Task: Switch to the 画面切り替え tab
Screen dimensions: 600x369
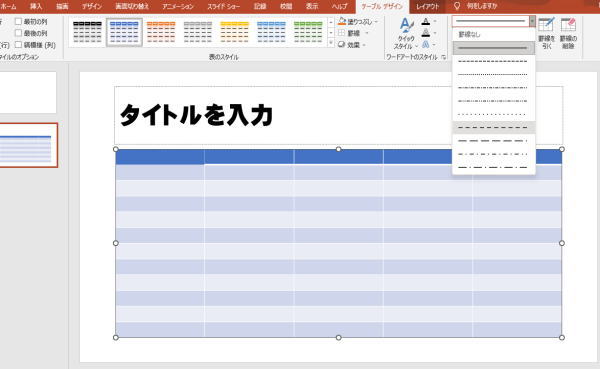Action: tap(132, 7)
